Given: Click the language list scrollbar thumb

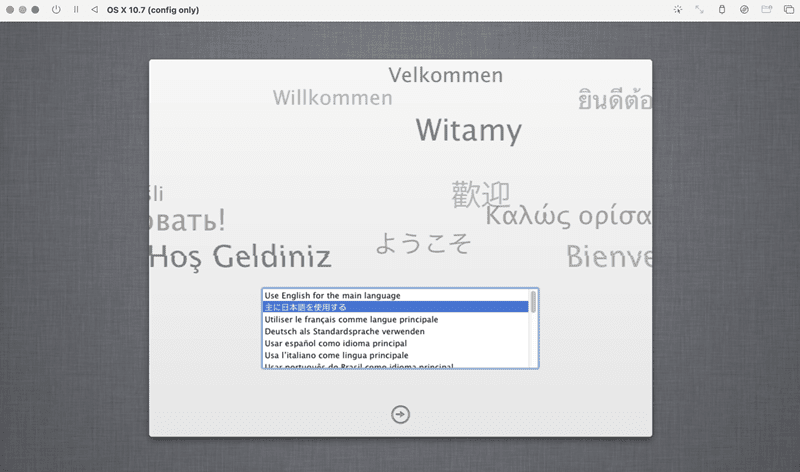Looking at the screenshot, I should click(533, 302).
